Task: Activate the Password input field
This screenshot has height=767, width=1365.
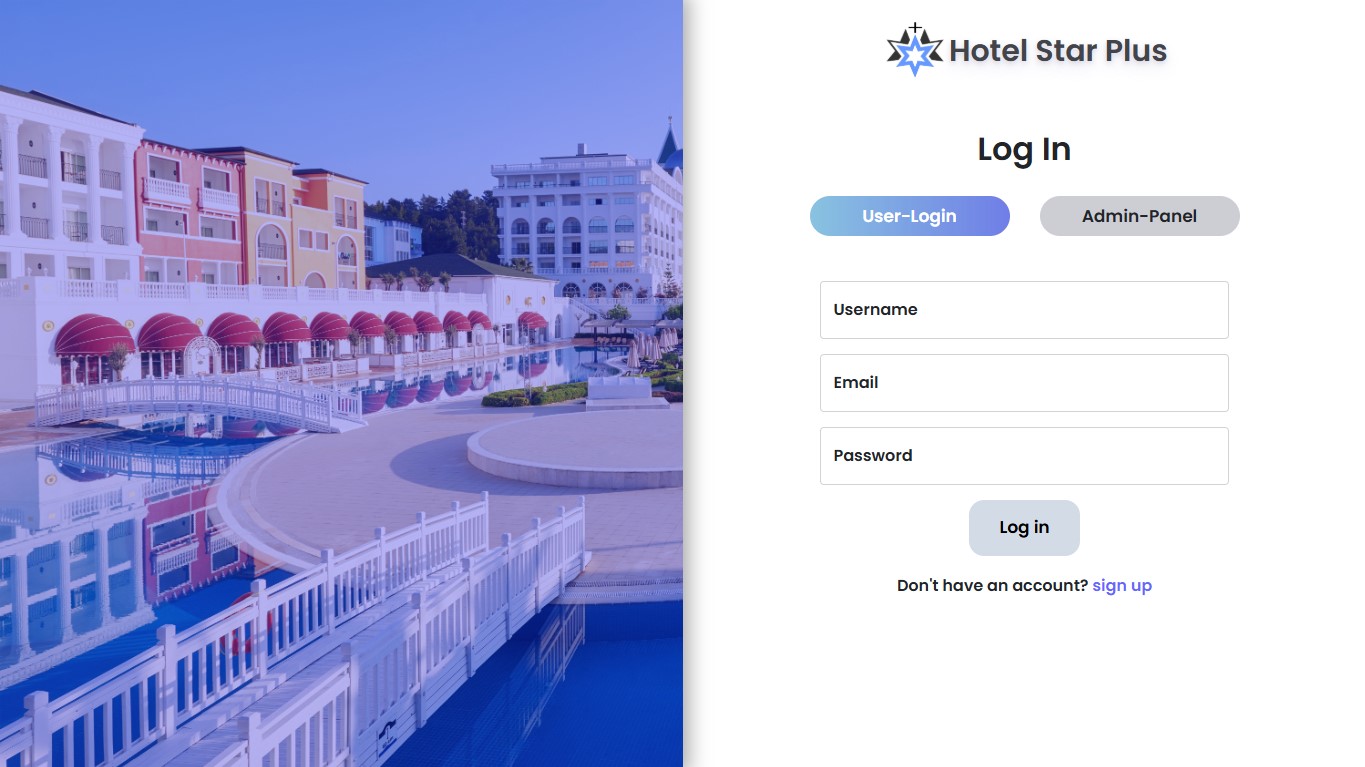Action: [x=1024, y=456]
